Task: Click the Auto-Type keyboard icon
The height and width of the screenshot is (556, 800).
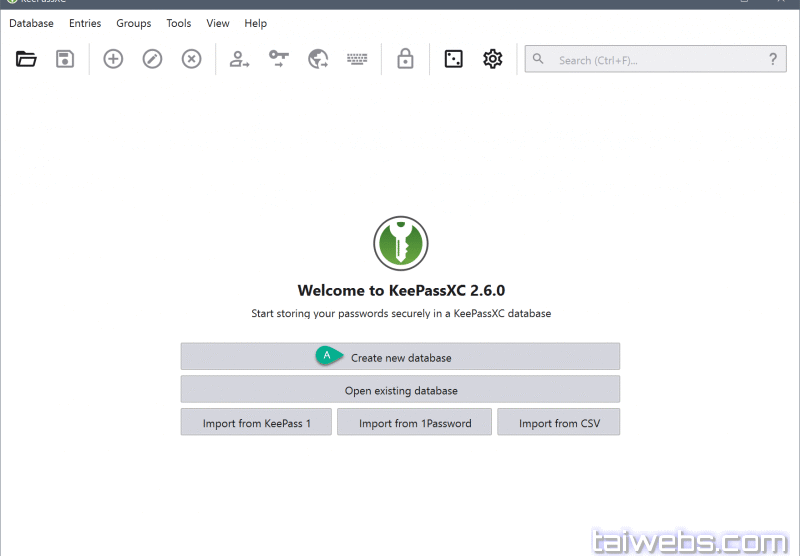Action: click(357, 59)
